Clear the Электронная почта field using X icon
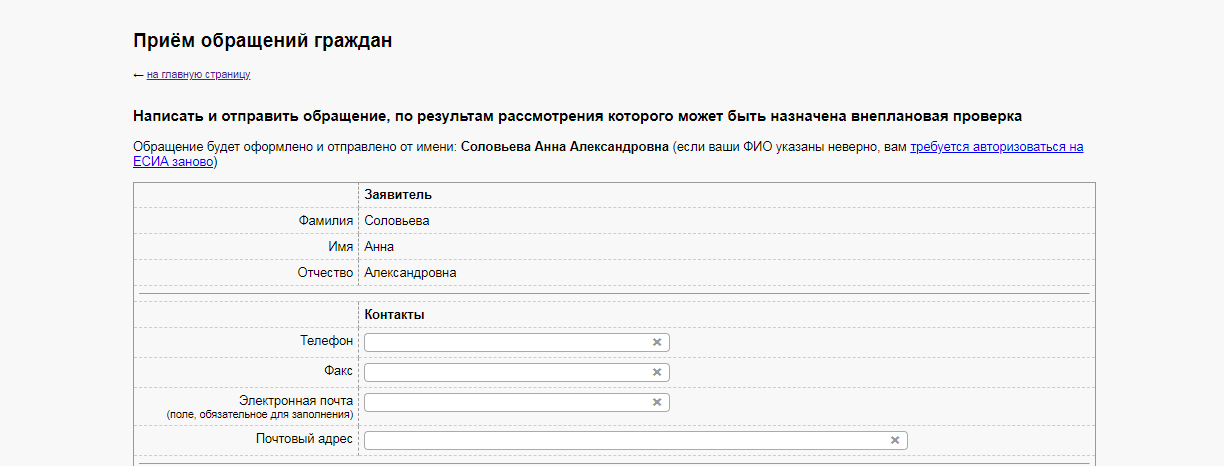This screenshot has width=1224, height=466. pyautogui.click(x=657, y=402)
